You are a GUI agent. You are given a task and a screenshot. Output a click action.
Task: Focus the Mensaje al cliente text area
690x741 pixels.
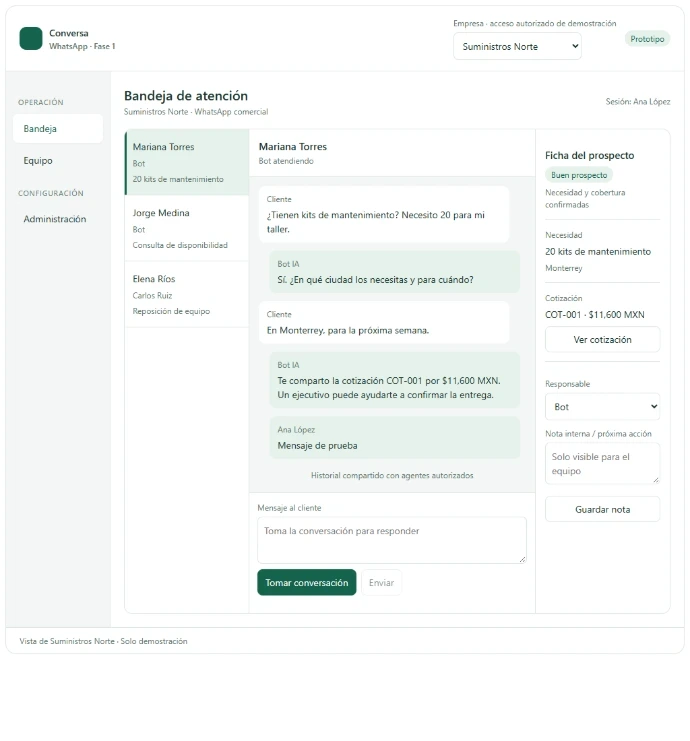pos(392,540)
